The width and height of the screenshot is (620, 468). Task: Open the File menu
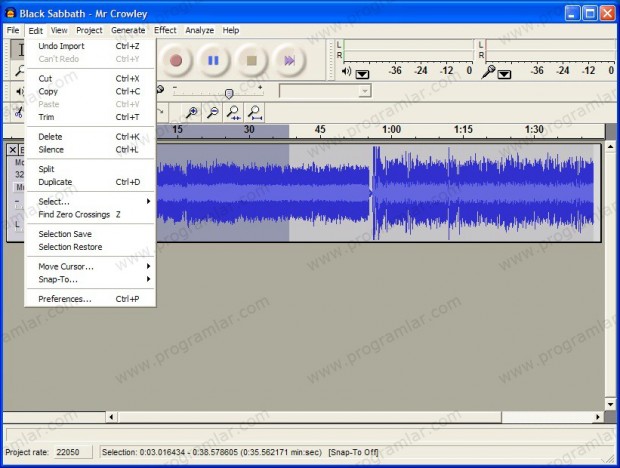[13, 30]
